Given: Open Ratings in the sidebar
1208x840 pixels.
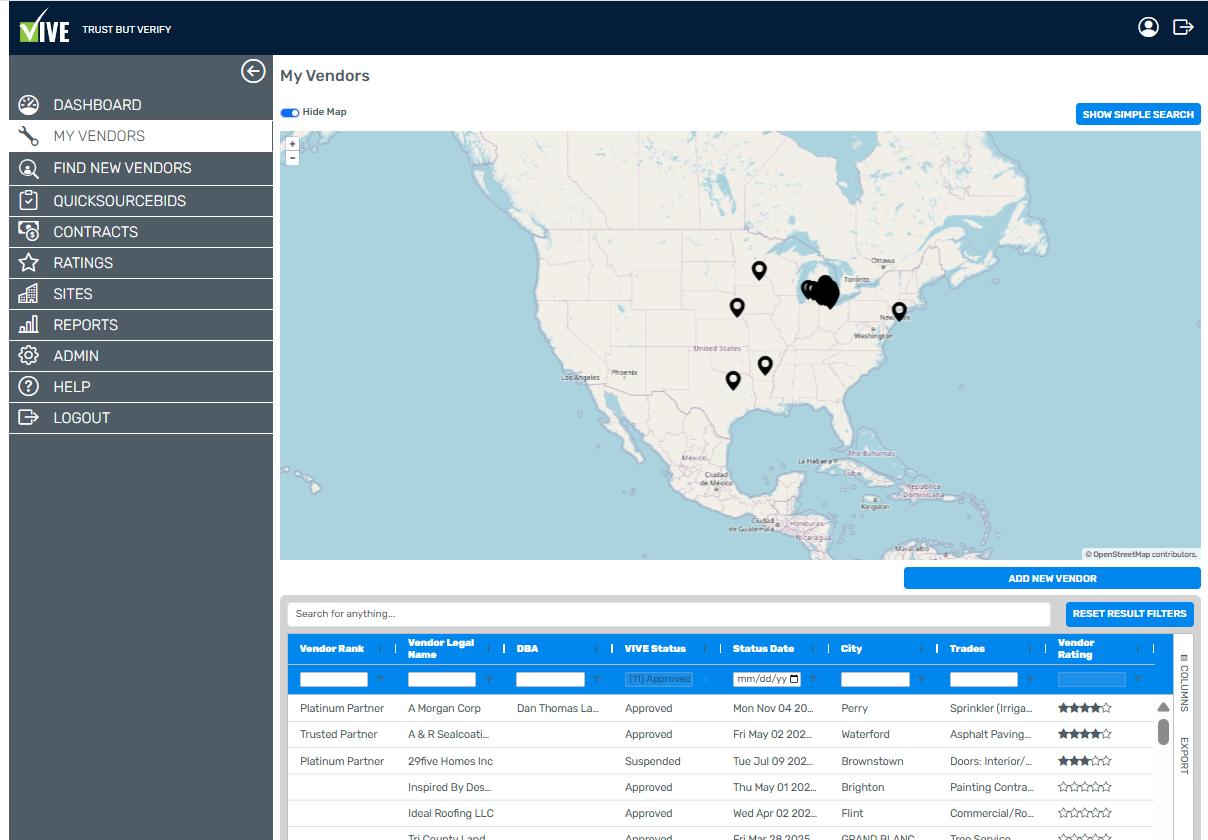Looking at the screenshot, I should 83,262.
